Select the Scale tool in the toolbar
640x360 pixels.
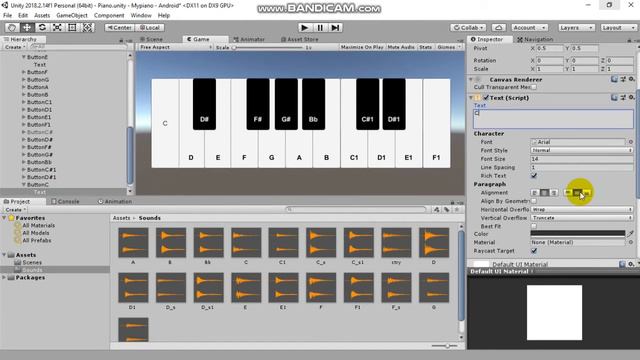click(x=57, y=27)
